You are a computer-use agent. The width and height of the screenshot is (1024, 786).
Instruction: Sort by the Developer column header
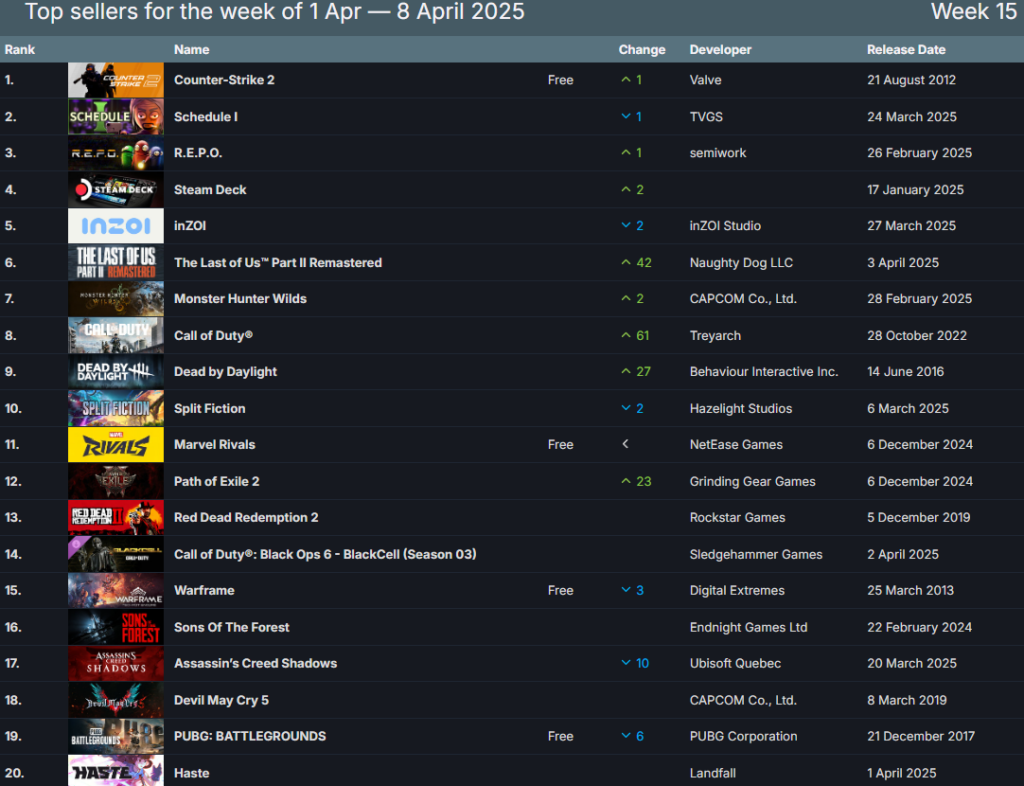[x=720, y=50]
